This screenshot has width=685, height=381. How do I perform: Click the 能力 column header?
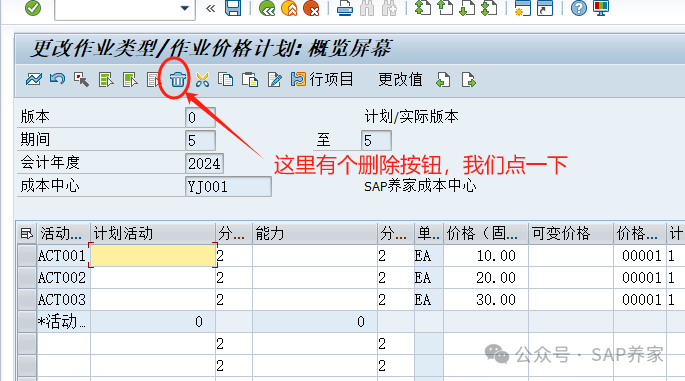click(x=315, y=233)
